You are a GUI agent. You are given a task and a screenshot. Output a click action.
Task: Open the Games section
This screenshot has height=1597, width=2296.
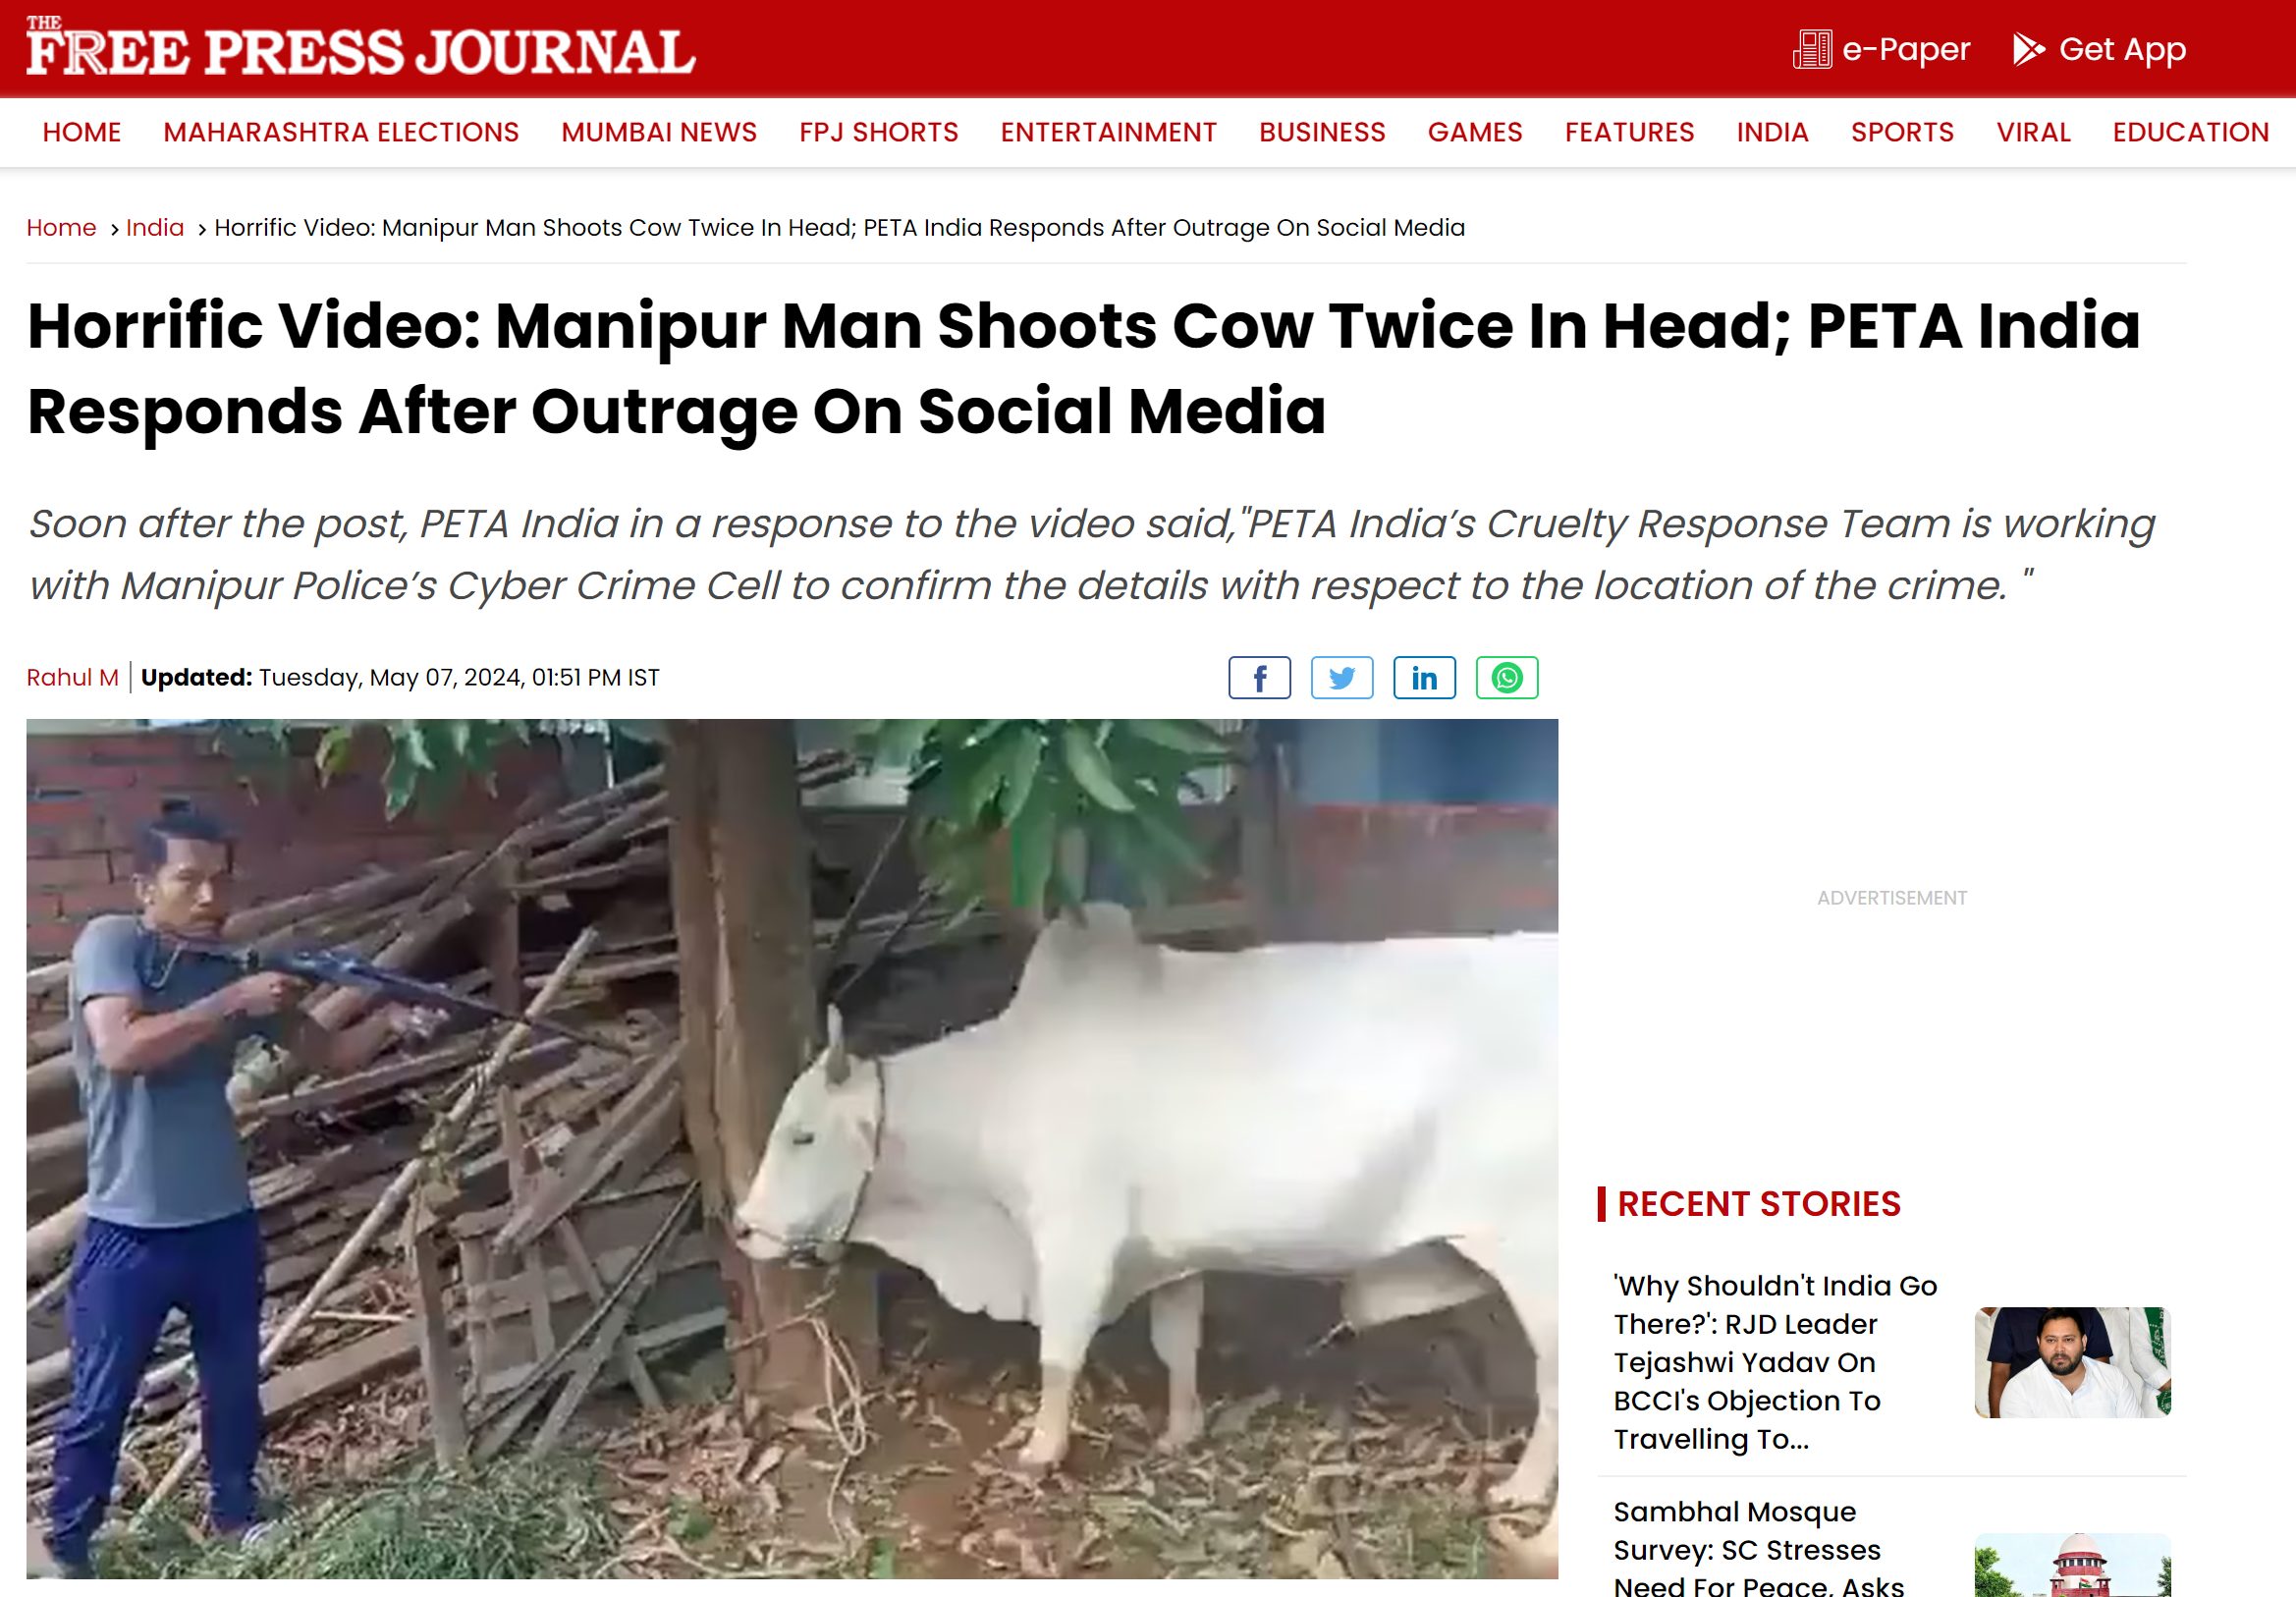pos(1475,132)
